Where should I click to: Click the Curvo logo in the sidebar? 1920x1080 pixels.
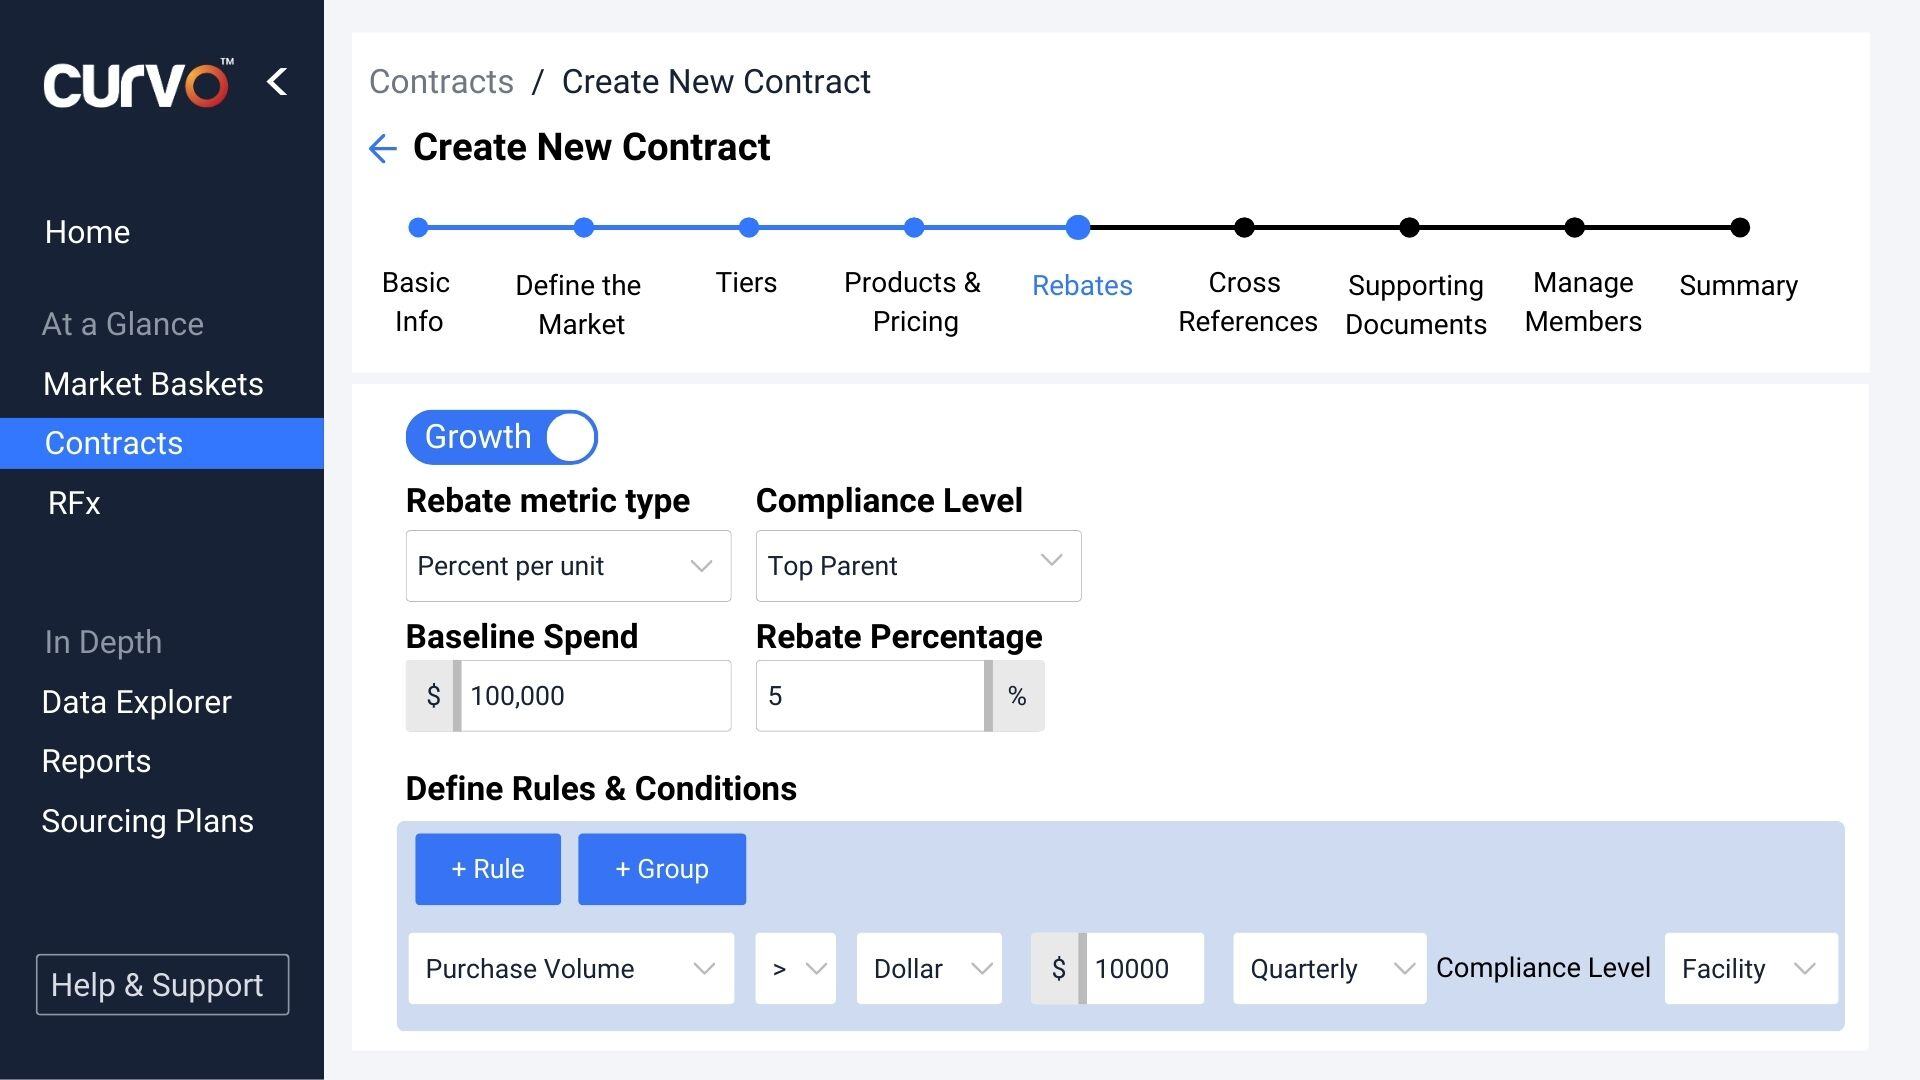(135, 84)
